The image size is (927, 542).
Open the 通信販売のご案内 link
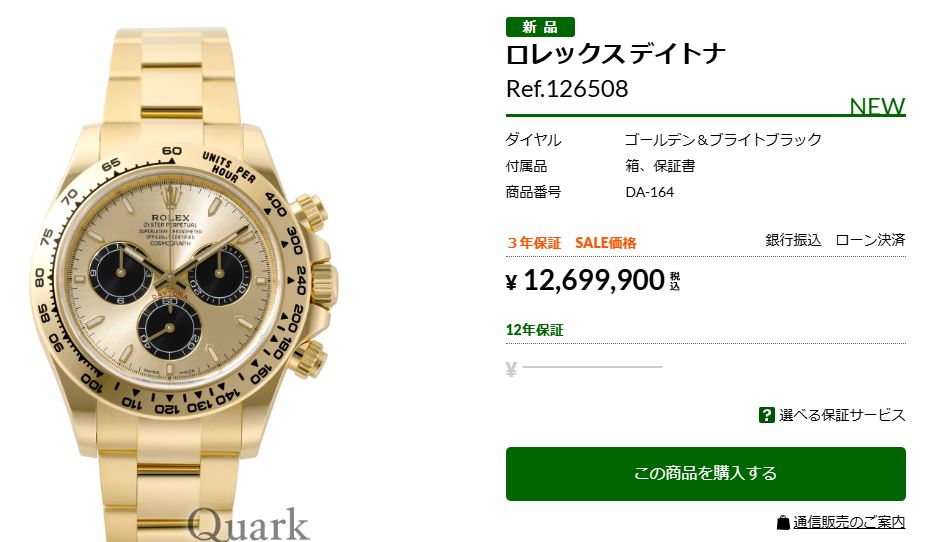pyautogui.click(x=849, y=522)
